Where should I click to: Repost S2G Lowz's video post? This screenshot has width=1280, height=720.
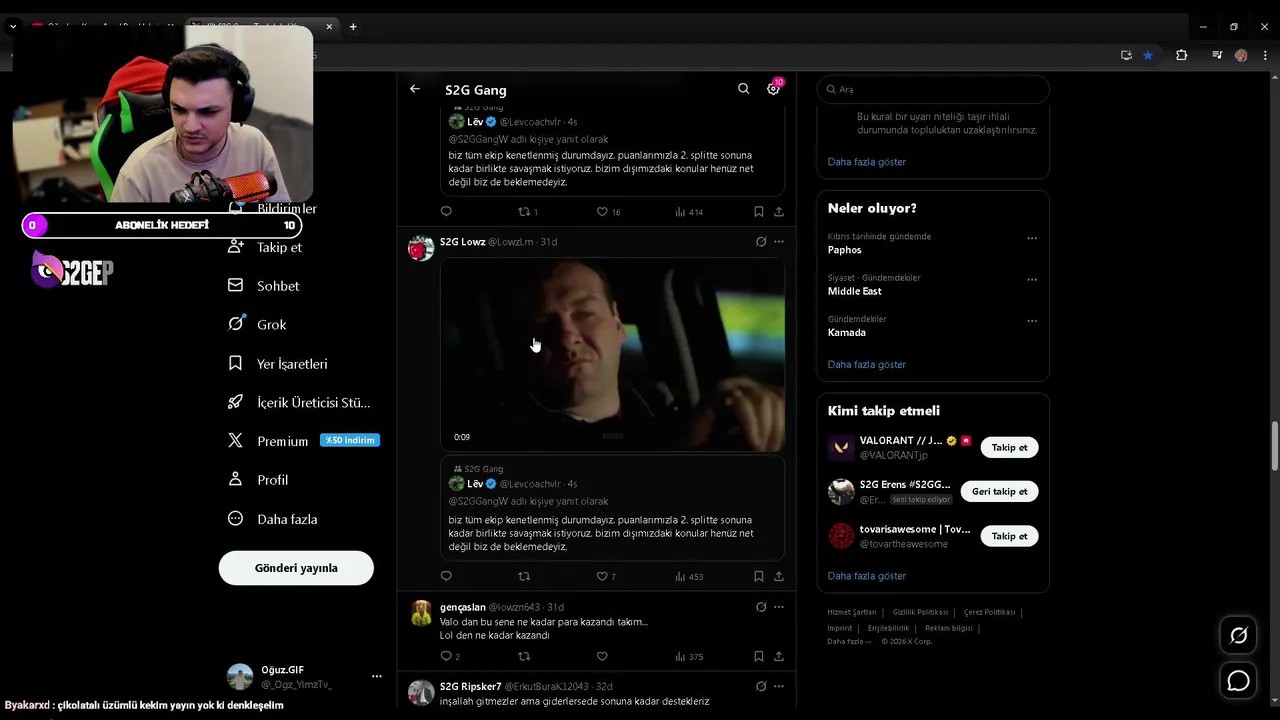click(x=523, y=576)
